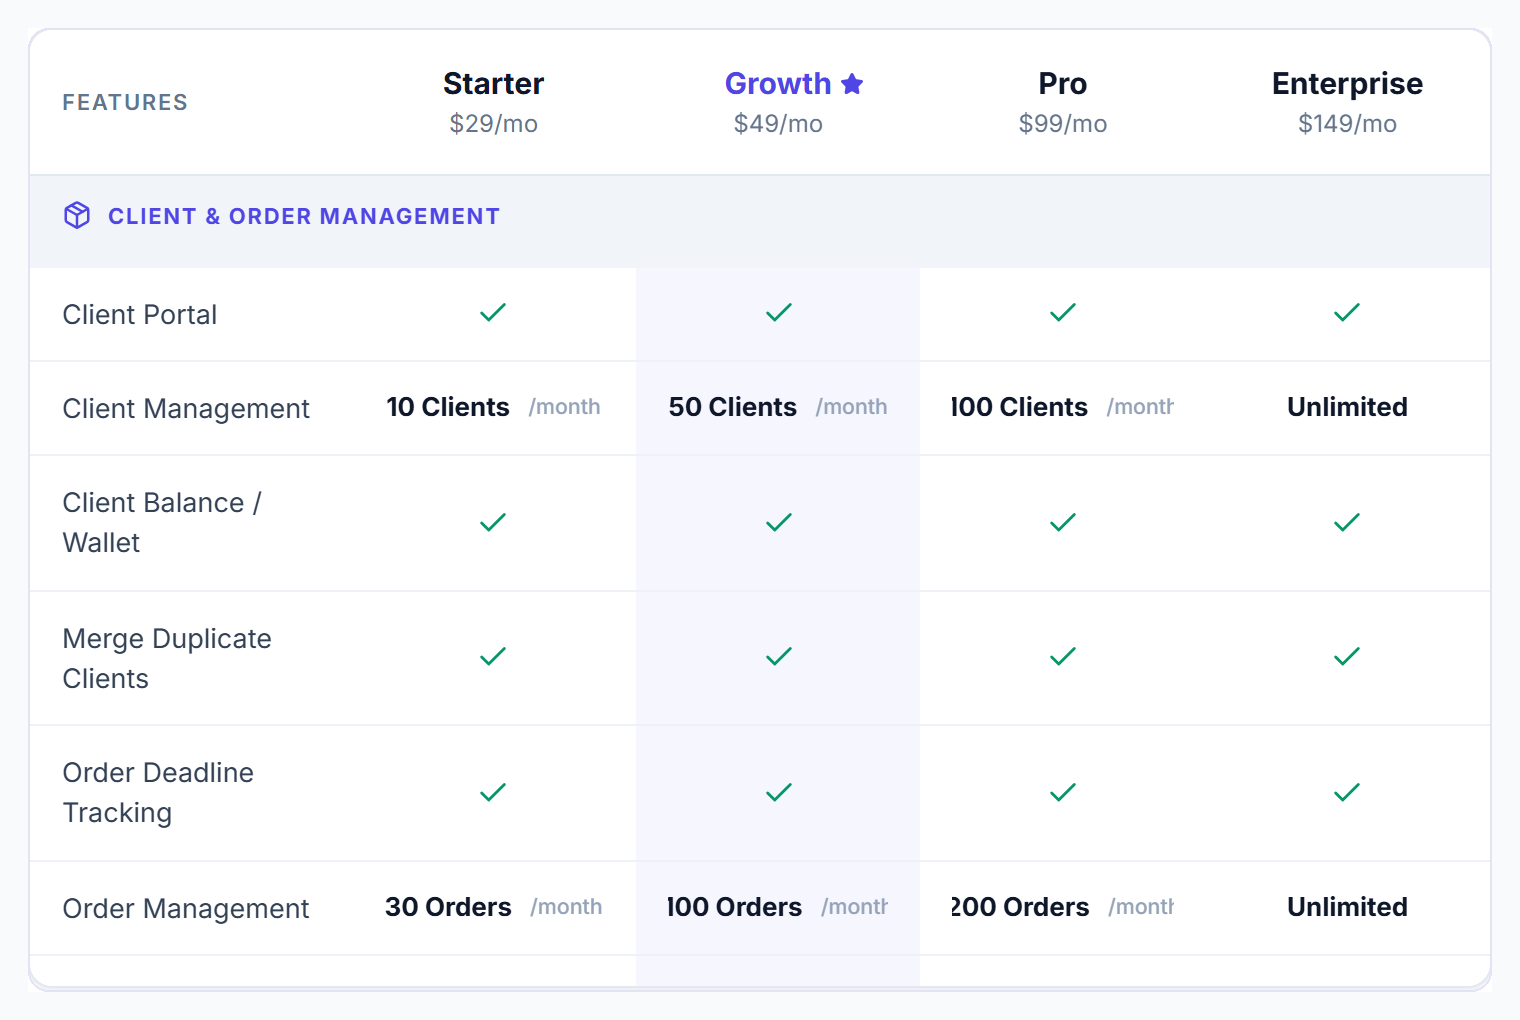Click Enterprise checkmark for Order Deadline Tracking
Screen dimensions: 1520x1020
click(x=1347, y=793)
